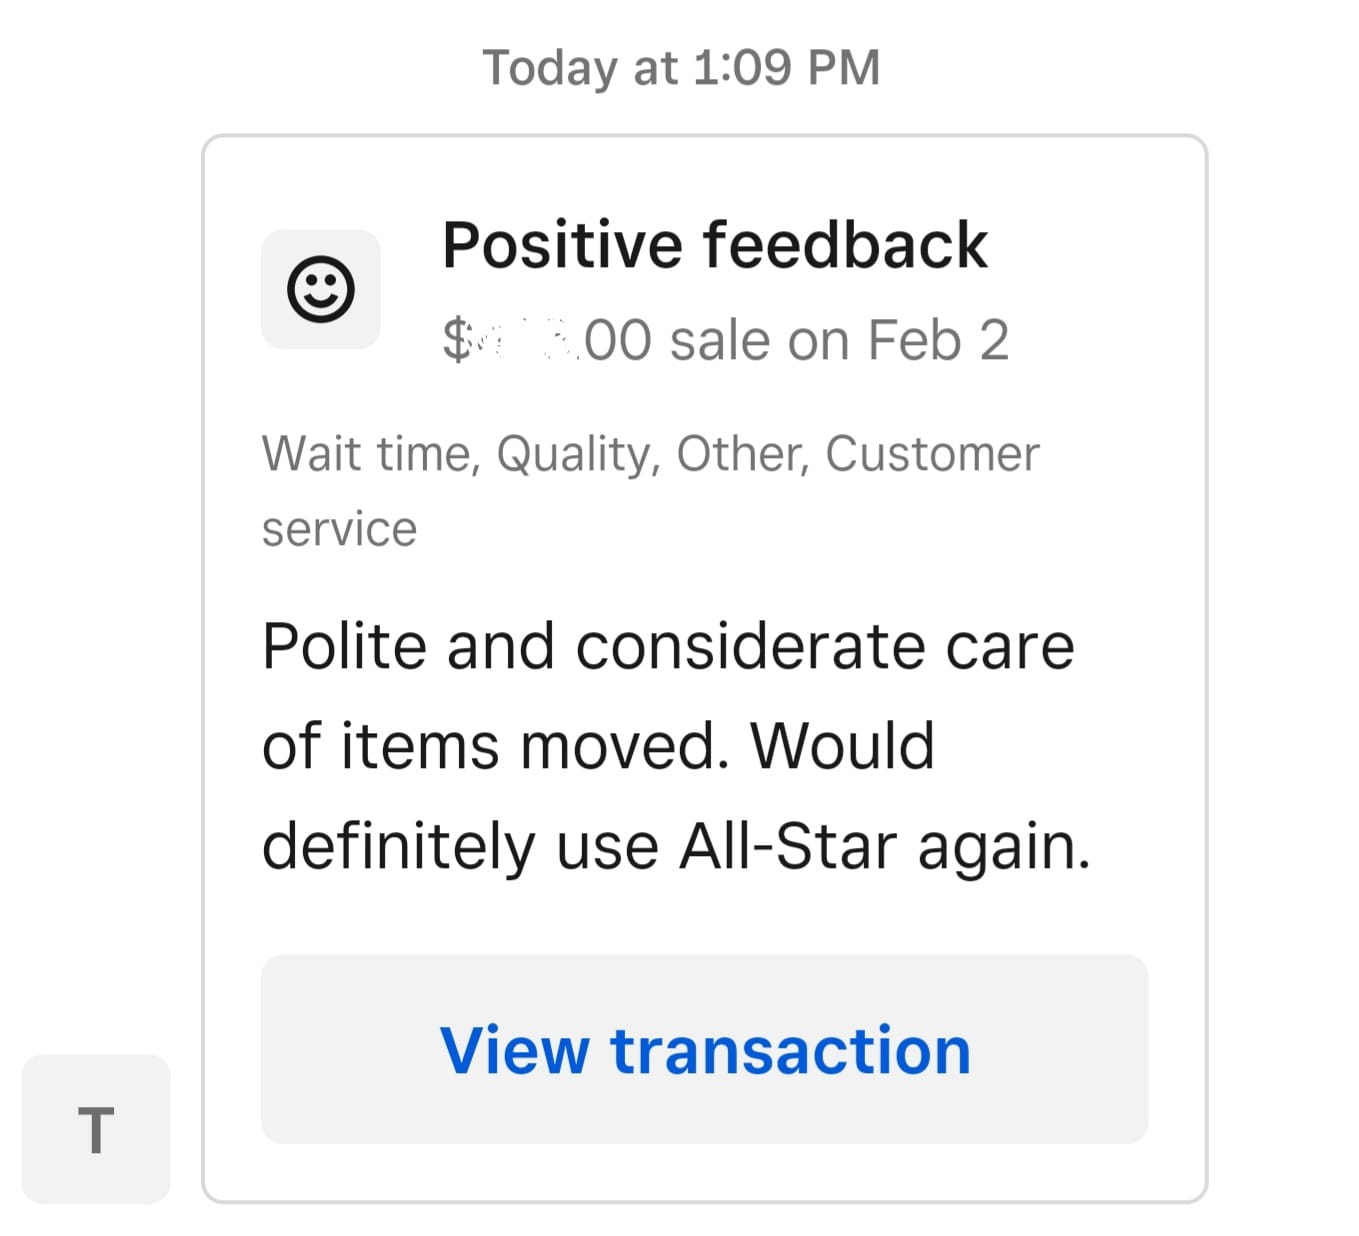
Task: Click the "of items moved." text
Action: [x=495, y=746]
